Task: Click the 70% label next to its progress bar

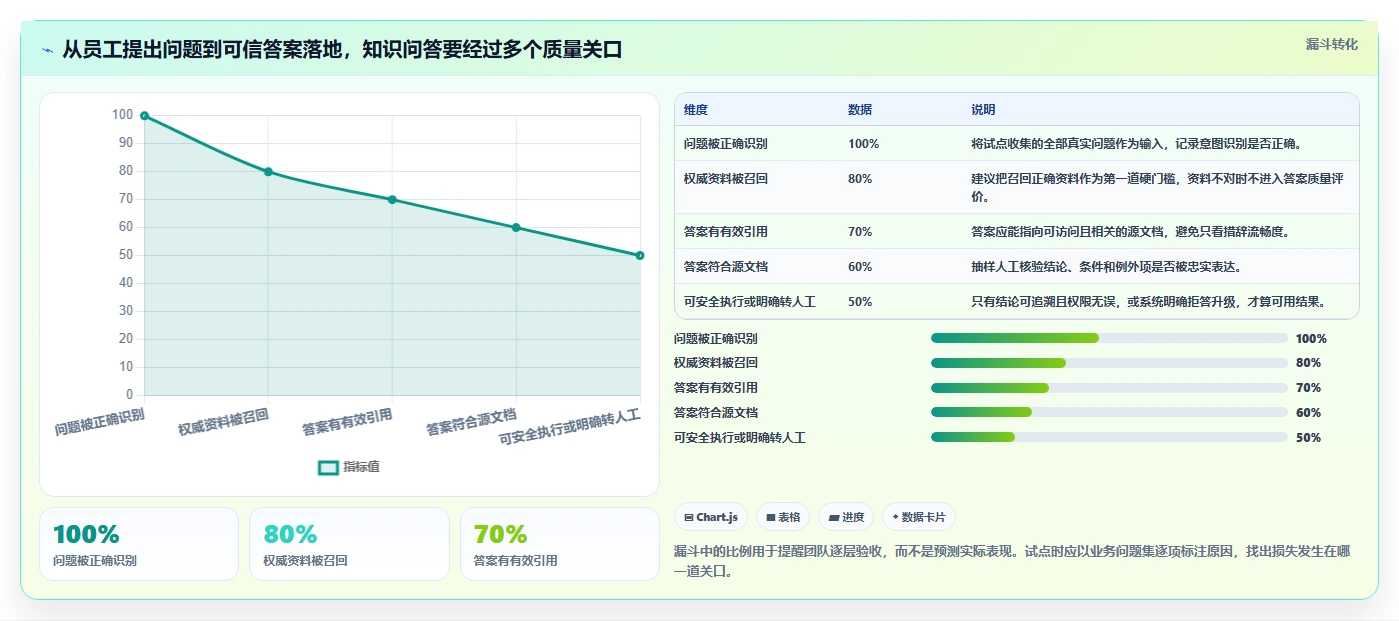Action: point(1308,388)
